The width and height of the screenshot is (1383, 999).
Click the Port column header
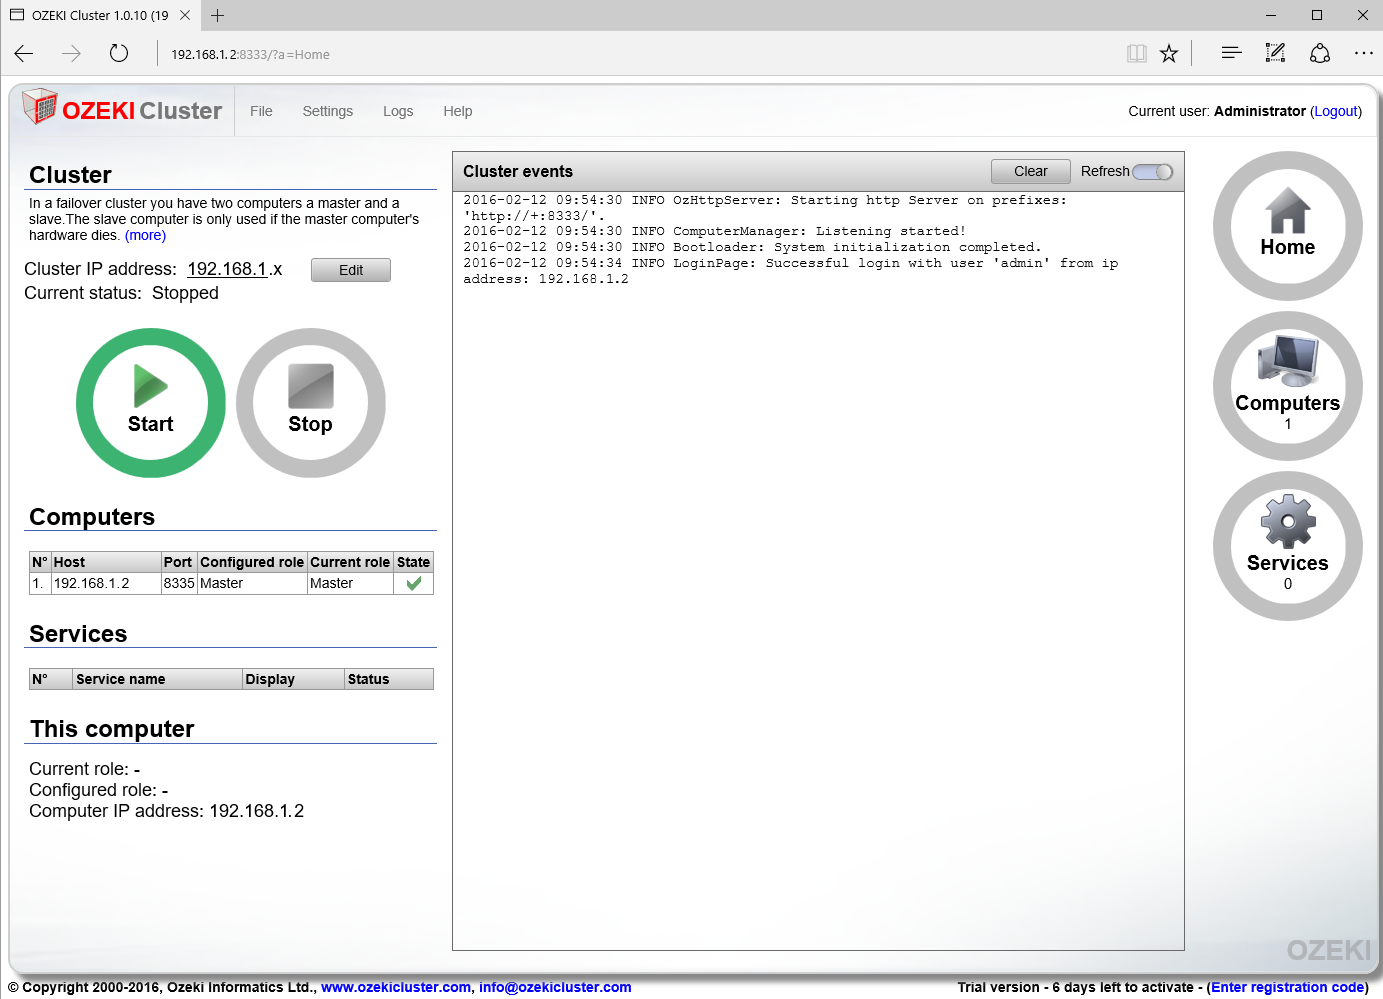[179, 562]
